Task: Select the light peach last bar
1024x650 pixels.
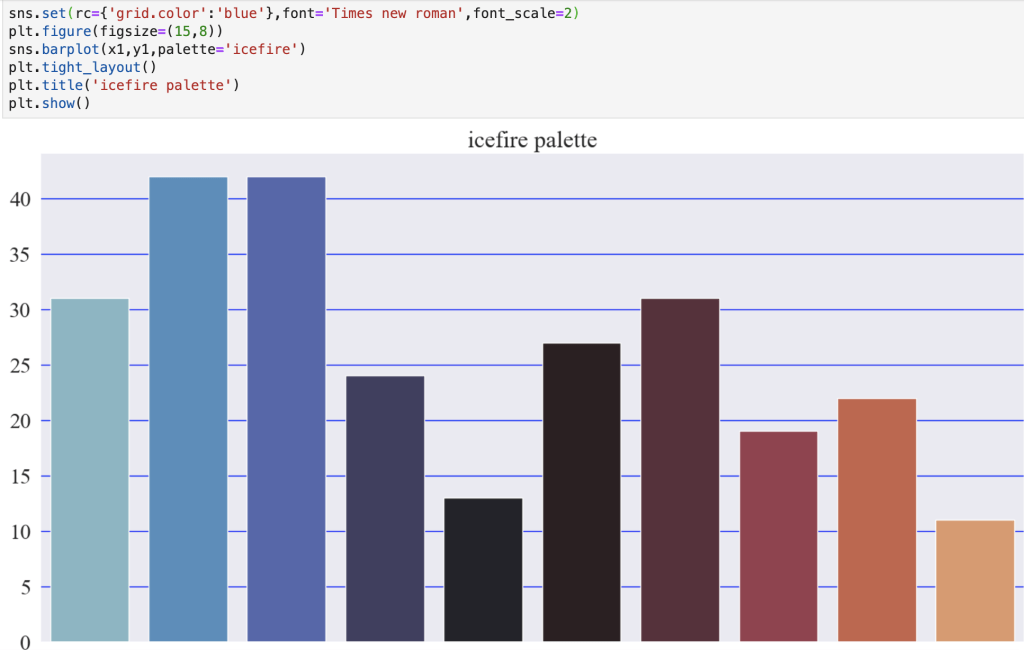Action: [975, 580]
